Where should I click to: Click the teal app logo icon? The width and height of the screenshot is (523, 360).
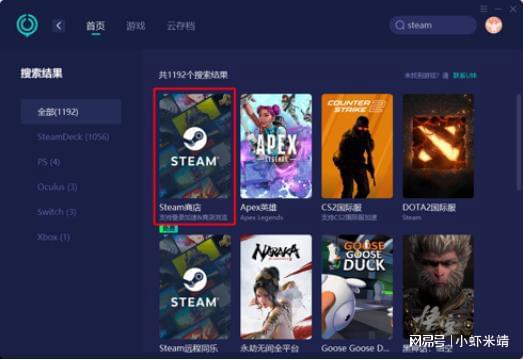27,25
